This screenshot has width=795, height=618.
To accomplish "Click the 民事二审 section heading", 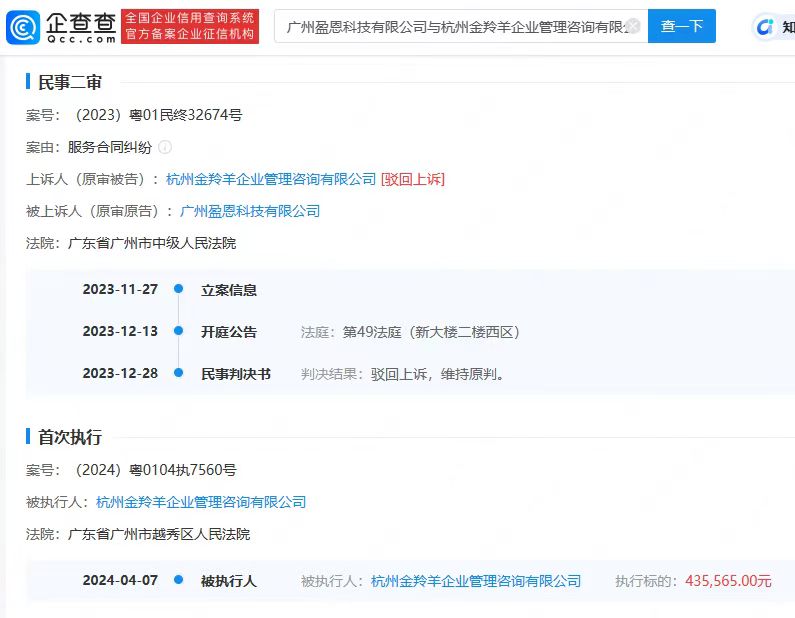I will (x=70, y=82).
